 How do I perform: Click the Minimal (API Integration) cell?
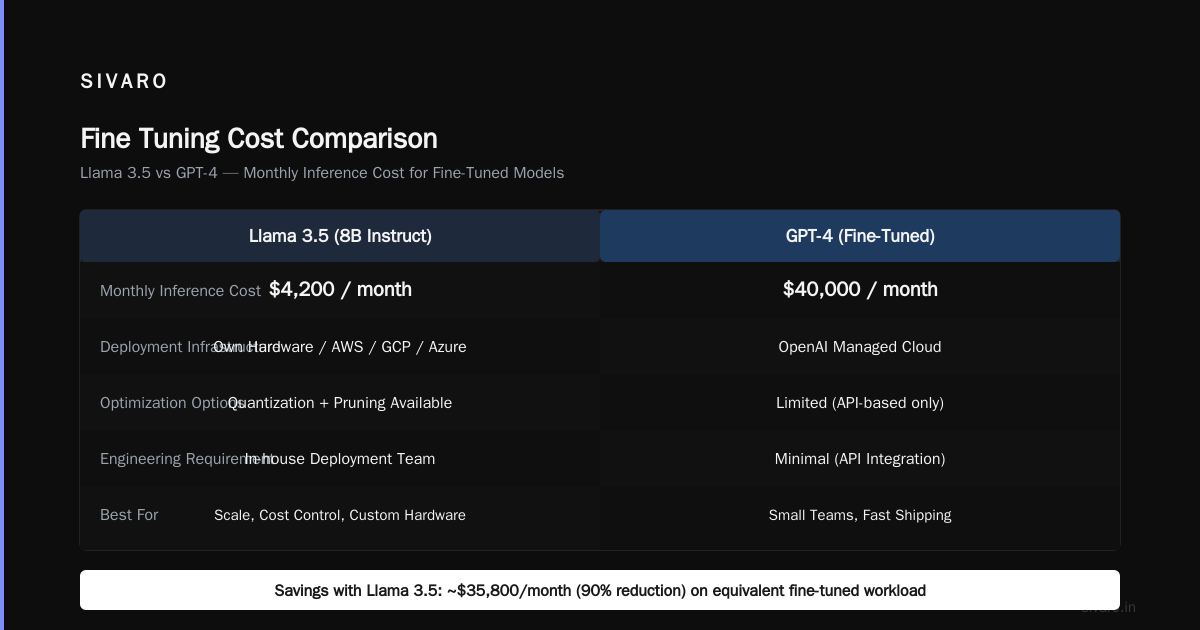point(860,459)
